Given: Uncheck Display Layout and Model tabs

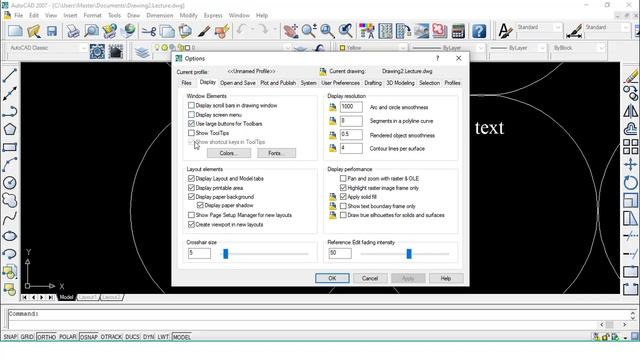Looking at the screenshot, I should (x=191, y=178).
